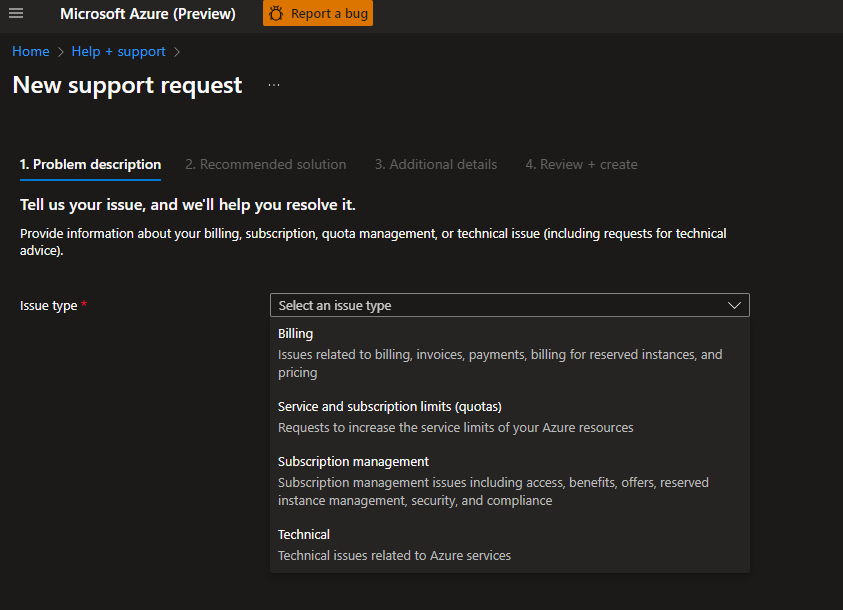Choose Subscription management option

(510, 480)
